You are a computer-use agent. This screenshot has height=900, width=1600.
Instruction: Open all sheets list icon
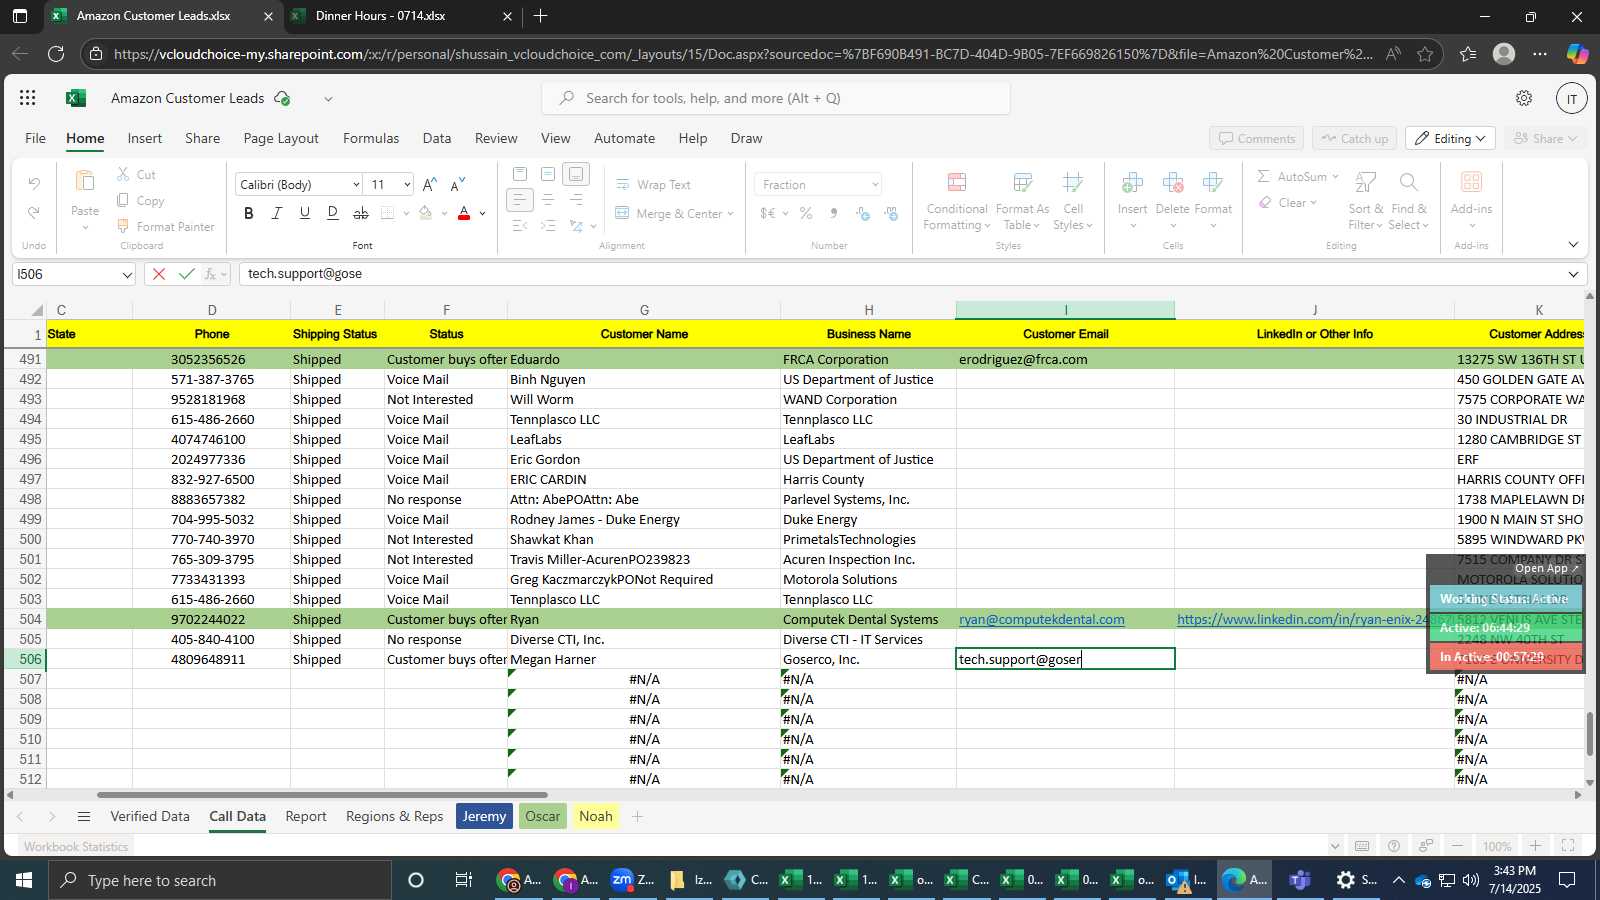click(84, 817)
